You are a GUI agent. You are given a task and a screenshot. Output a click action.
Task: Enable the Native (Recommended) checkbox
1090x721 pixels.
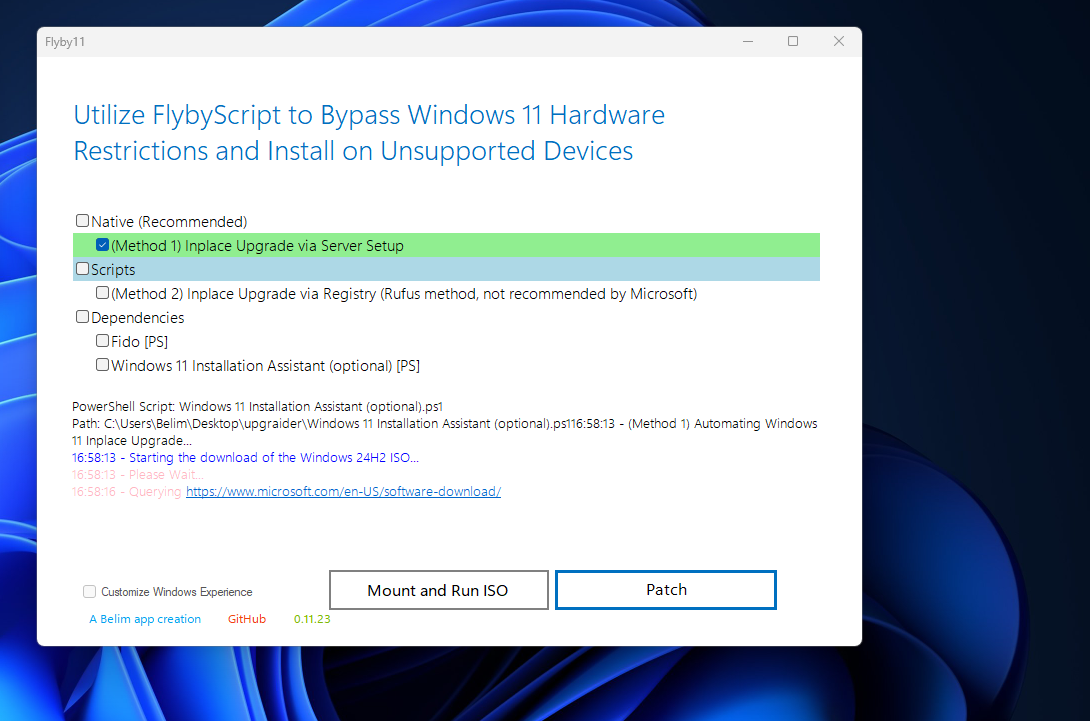tap(82, 220)
